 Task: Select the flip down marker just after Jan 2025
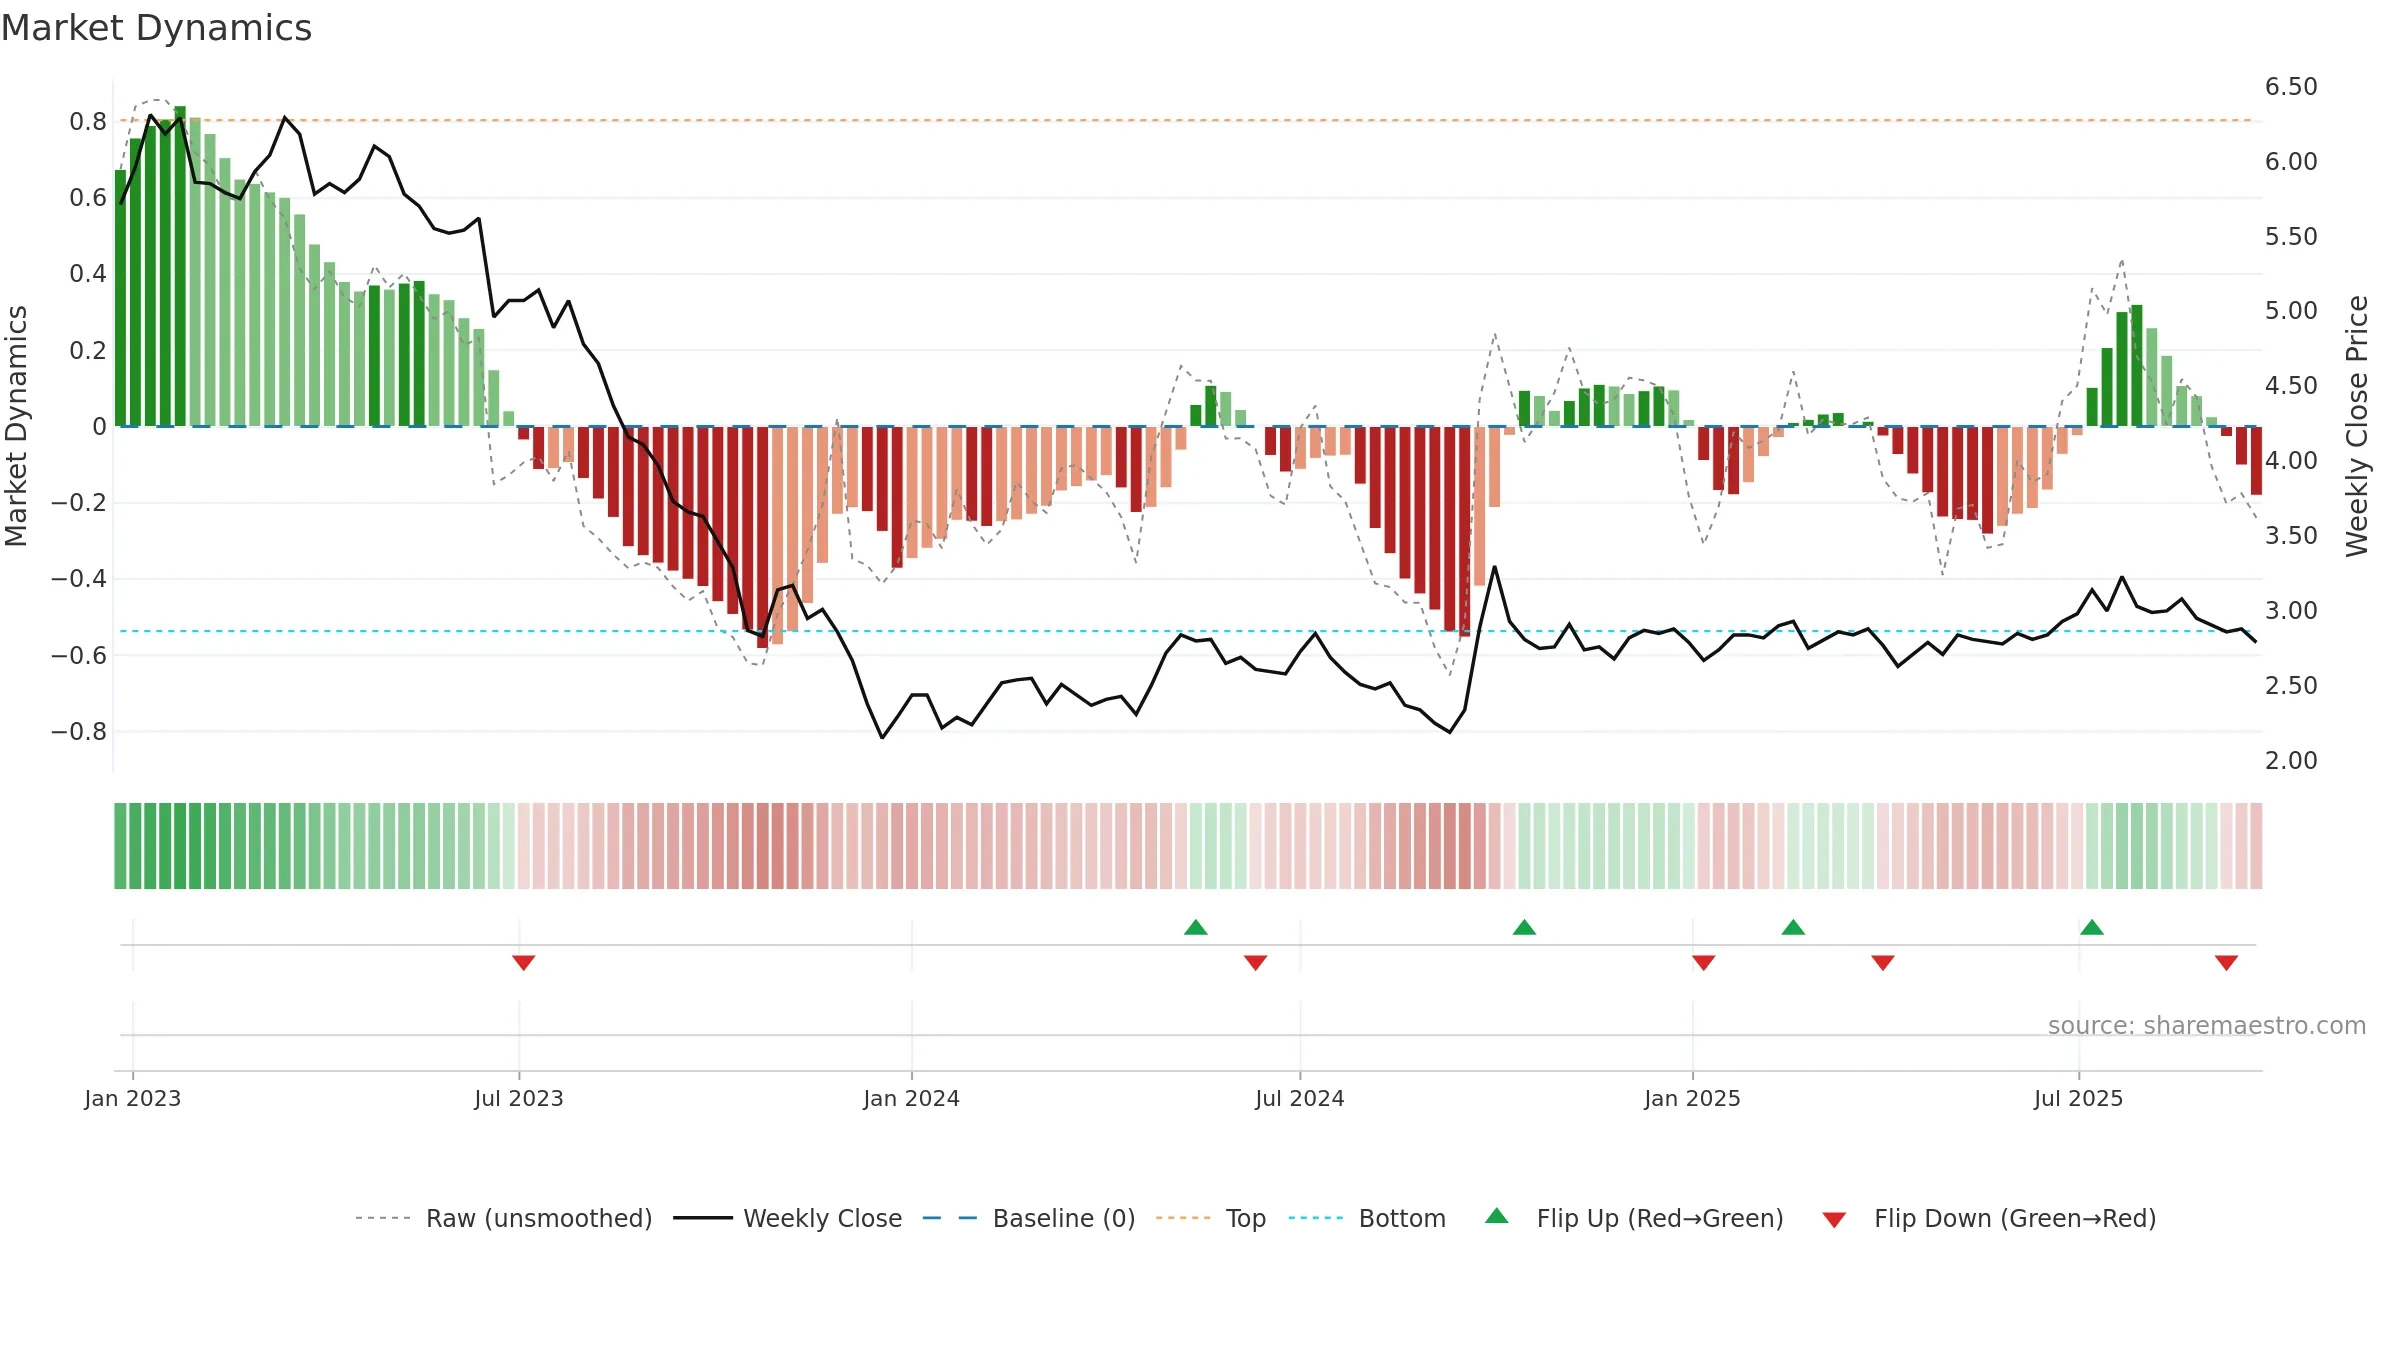pyautogui.click(x=1704, y=962)
